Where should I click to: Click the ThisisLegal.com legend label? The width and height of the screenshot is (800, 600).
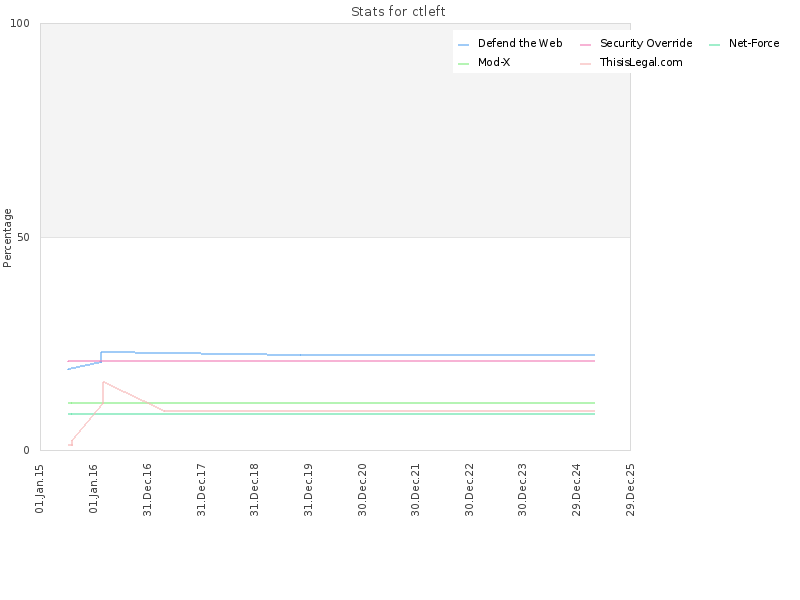(641, 62)
